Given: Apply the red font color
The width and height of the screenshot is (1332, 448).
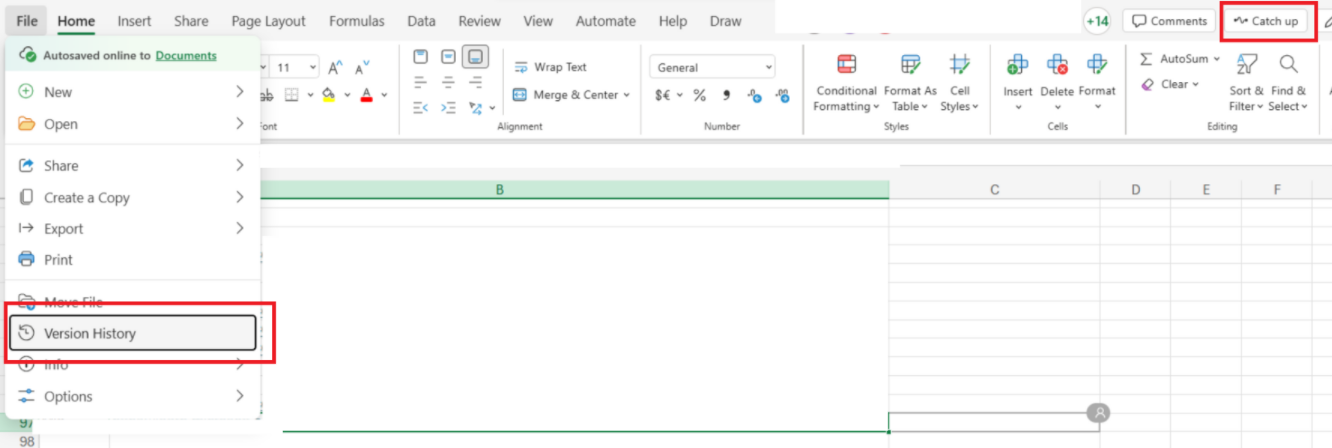Looking at the screenshot, I should [x=366, y=95].
